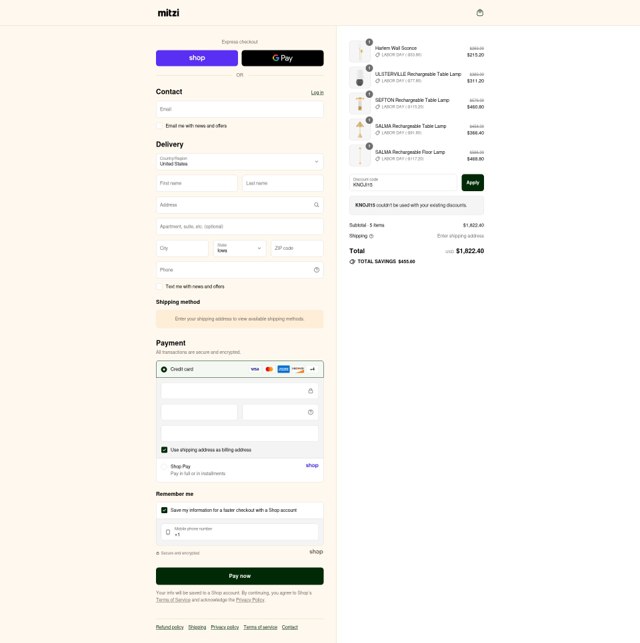Click the Discover card icon
This screenshot has height=643, width=640.
[298, 369]
